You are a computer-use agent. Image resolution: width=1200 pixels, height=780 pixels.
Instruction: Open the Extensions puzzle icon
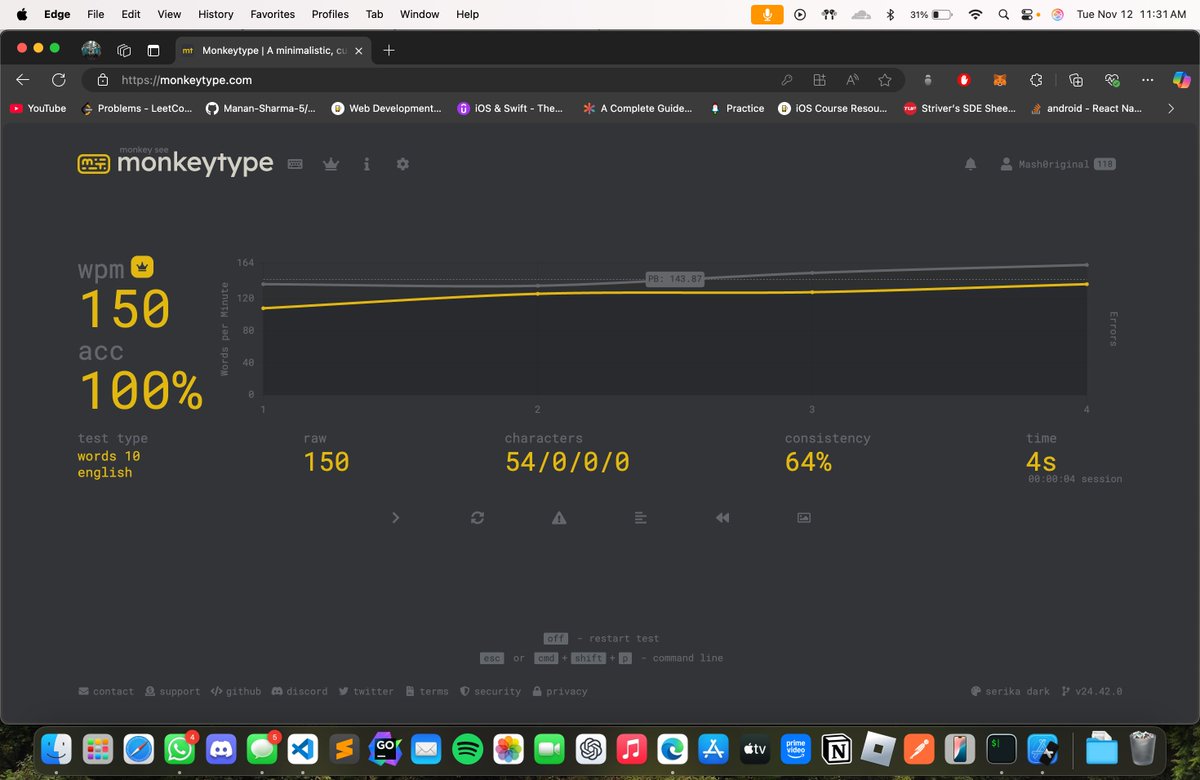click(x=1036, y=80)
